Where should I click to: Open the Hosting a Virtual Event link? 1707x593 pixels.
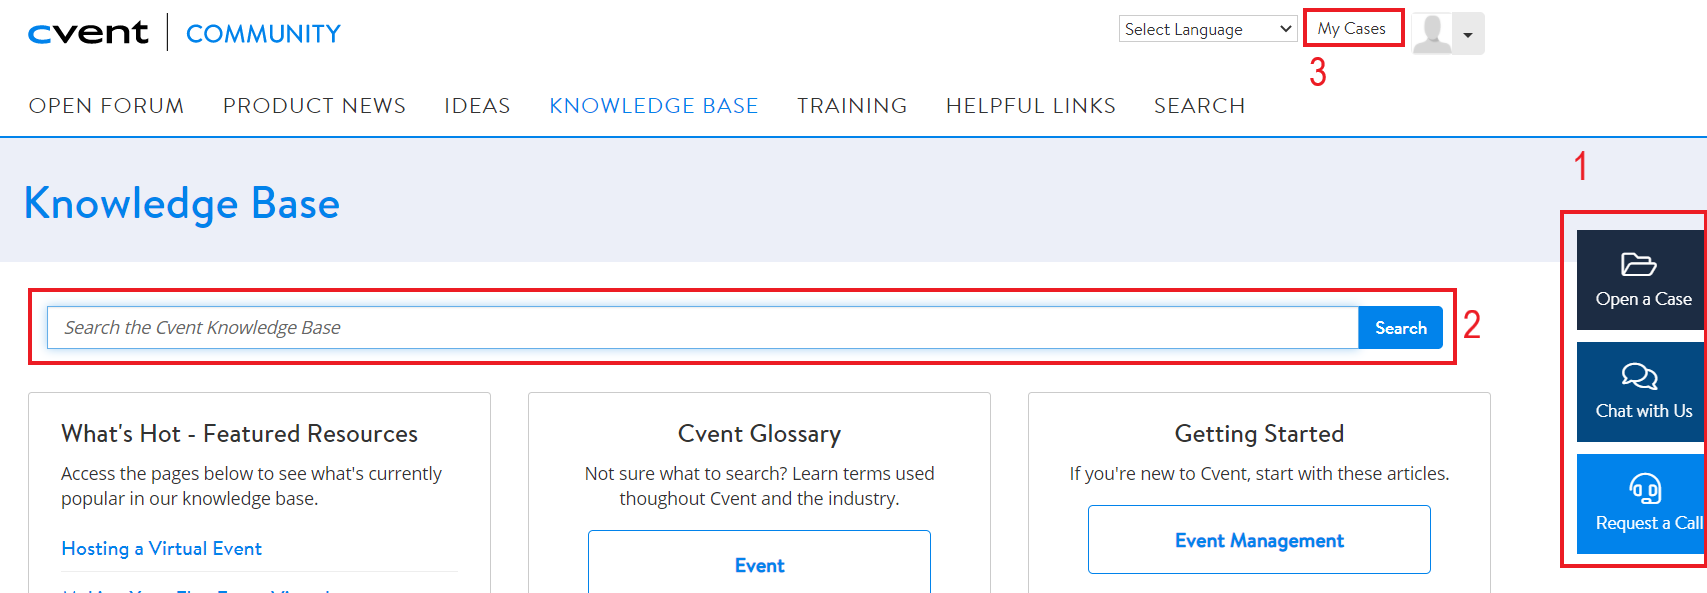(162, 548)
